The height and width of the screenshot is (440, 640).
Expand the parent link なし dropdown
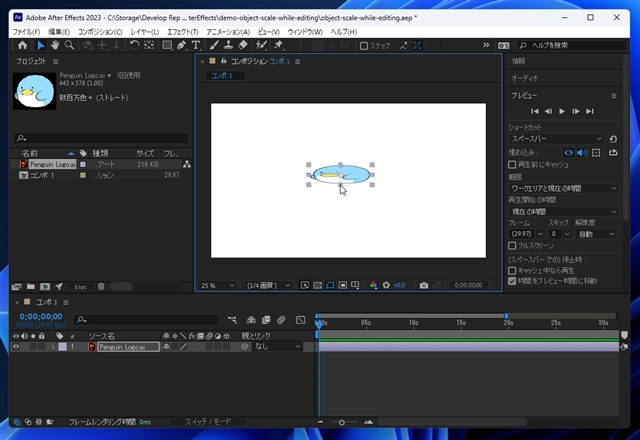276,346
